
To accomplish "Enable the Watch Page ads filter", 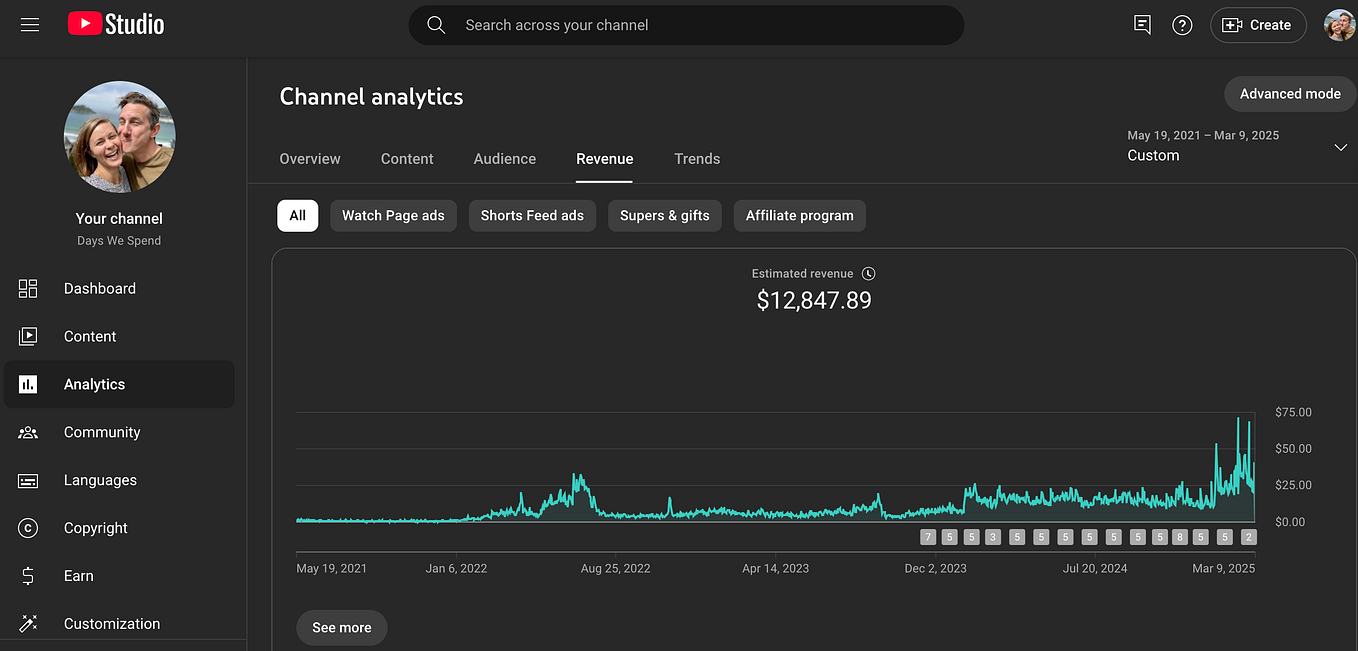I will pos(393,215).
